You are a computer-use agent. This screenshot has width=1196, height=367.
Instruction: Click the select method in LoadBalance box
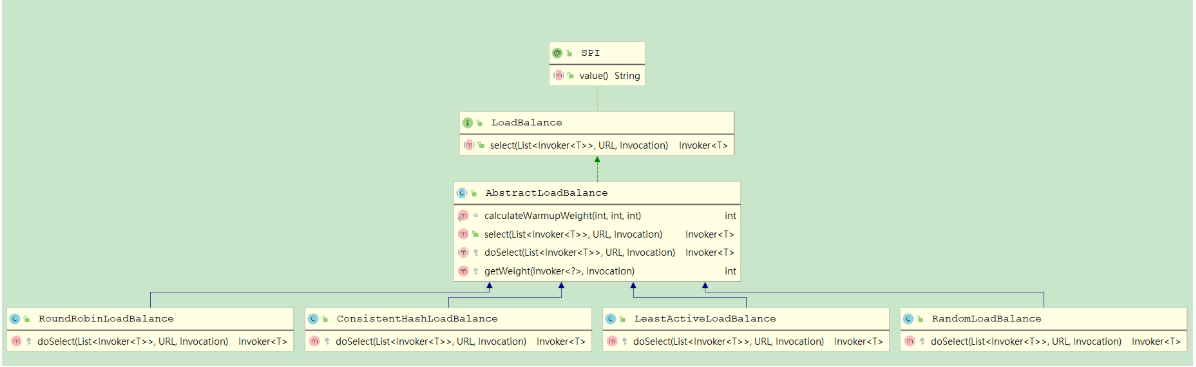click(597, 145)
